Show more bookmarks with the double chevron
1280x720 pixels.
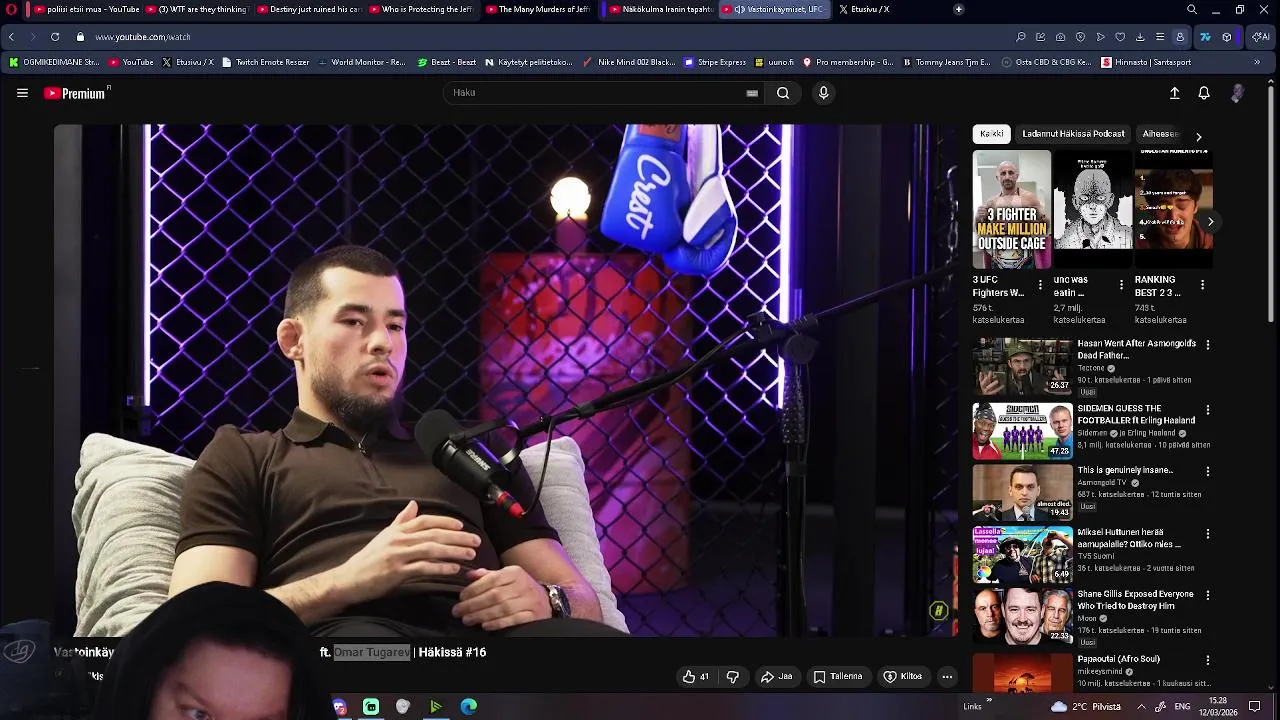pos(1257,62)
